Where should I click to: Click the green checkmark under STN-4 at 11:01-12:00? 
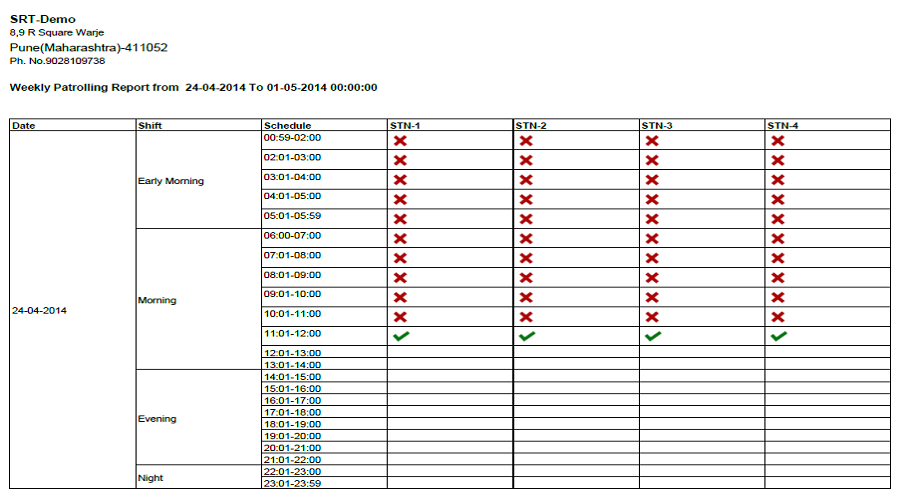coord(778,337)
